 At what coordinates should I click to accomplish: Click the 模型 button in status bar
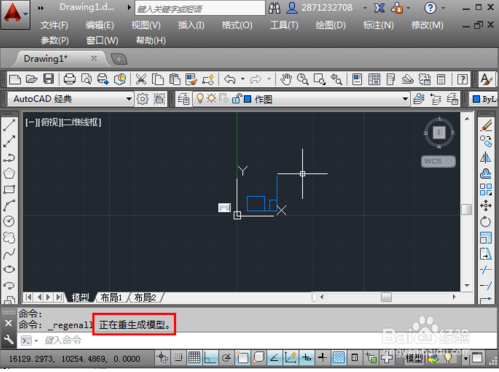pos(414,358)
